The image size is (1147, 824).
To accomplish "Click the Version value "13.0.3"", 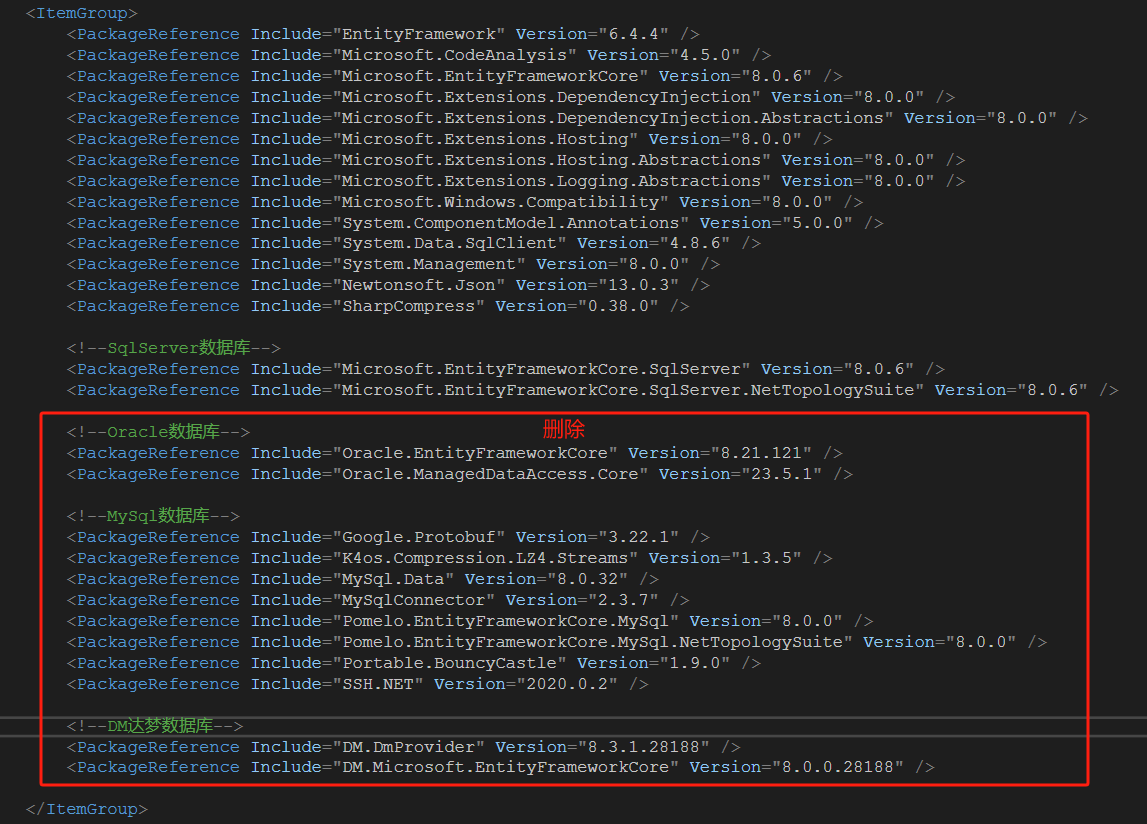I will point(639,285).
